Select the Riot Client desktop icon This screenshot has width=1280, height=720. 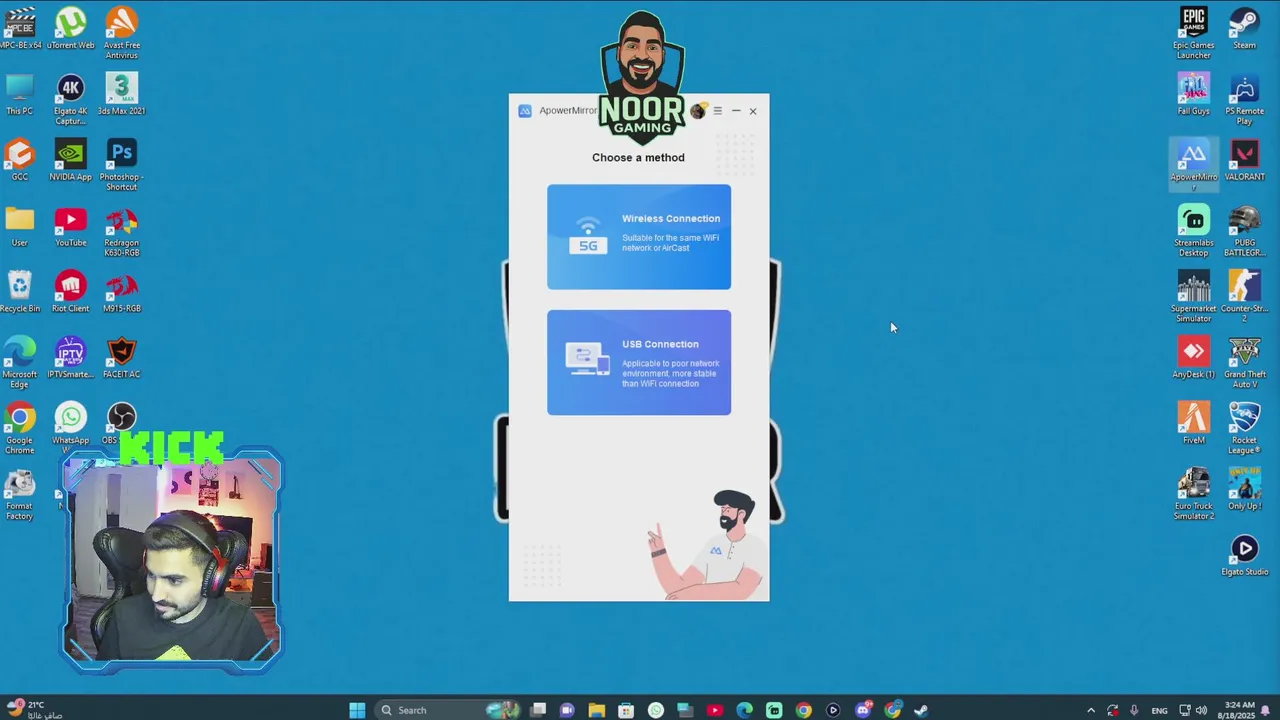[x=70, y=292]
